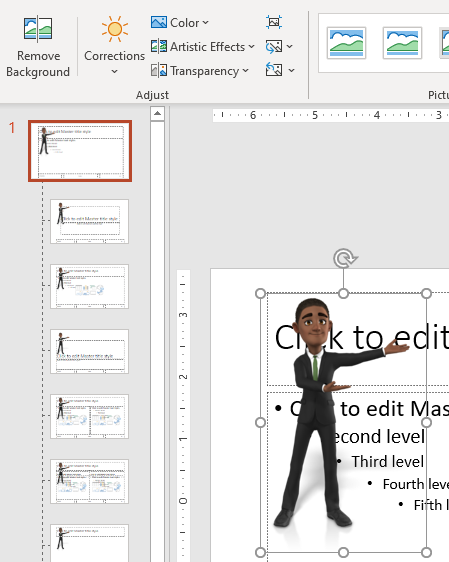Expand the Change Picture arrow
Image resolution: width=449 pixels, height=562 pixels.
(290, 47)
